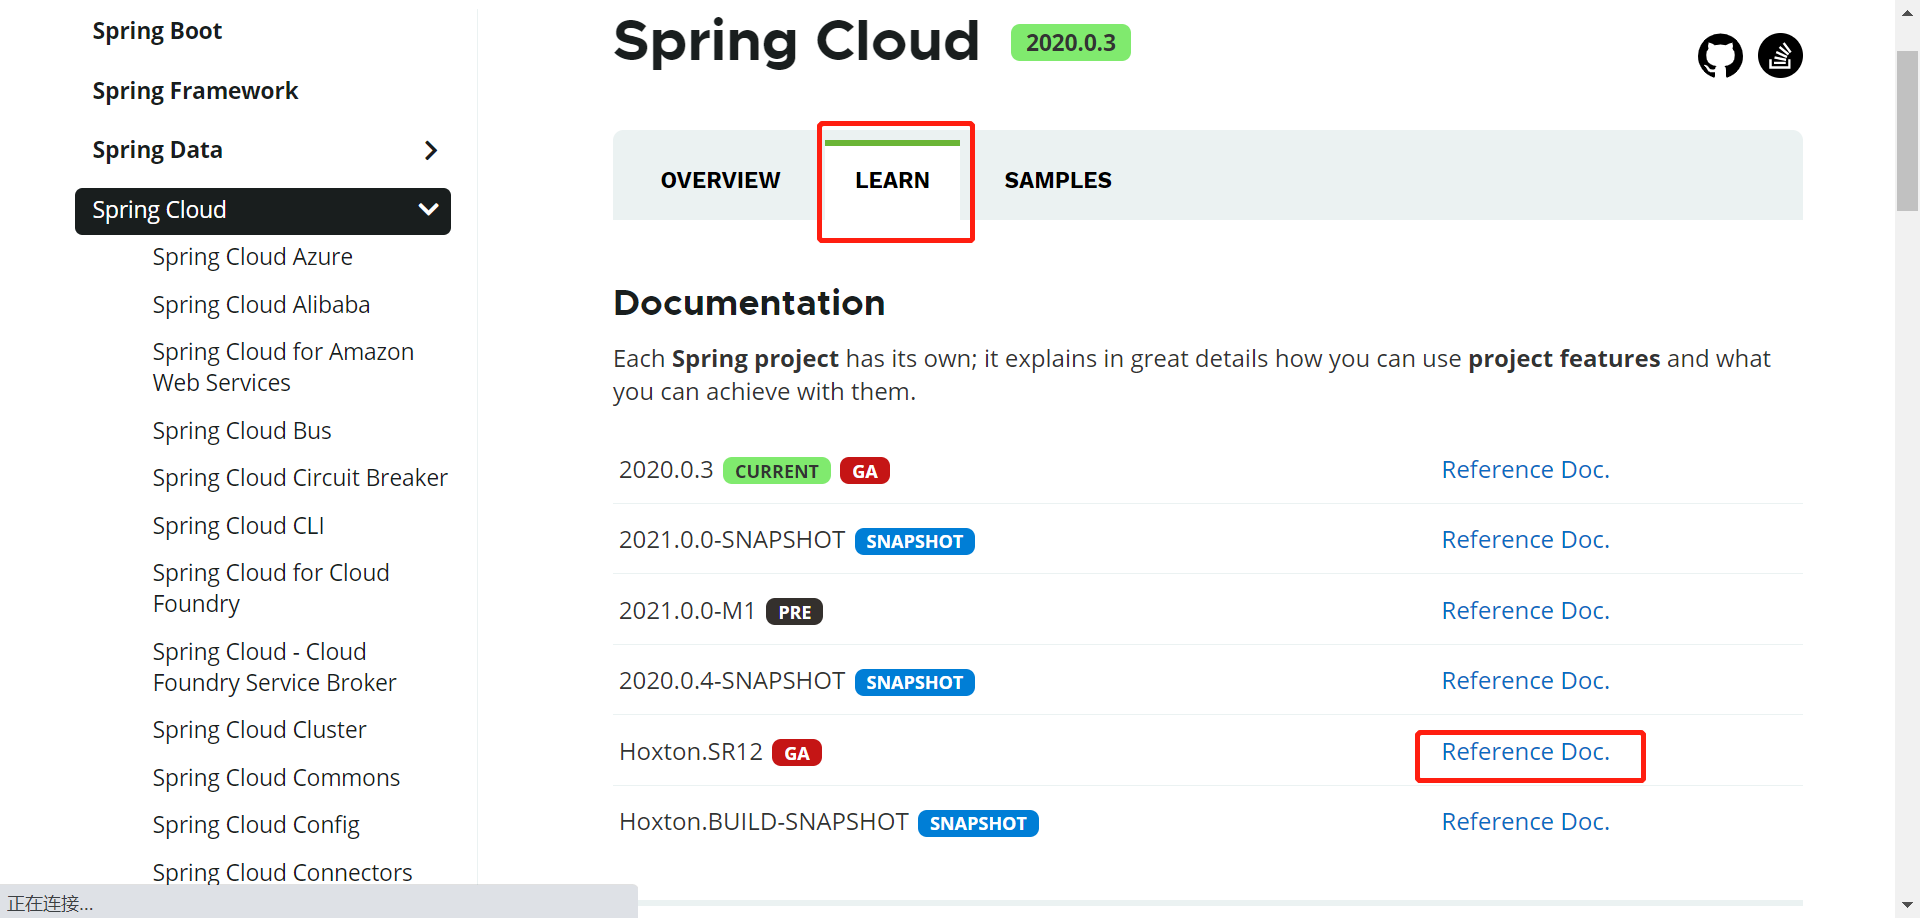This screenshot has height=918, width=1920.
Task: Click the GA badge next to Hoxton.SR12
Action: [797, 753]
